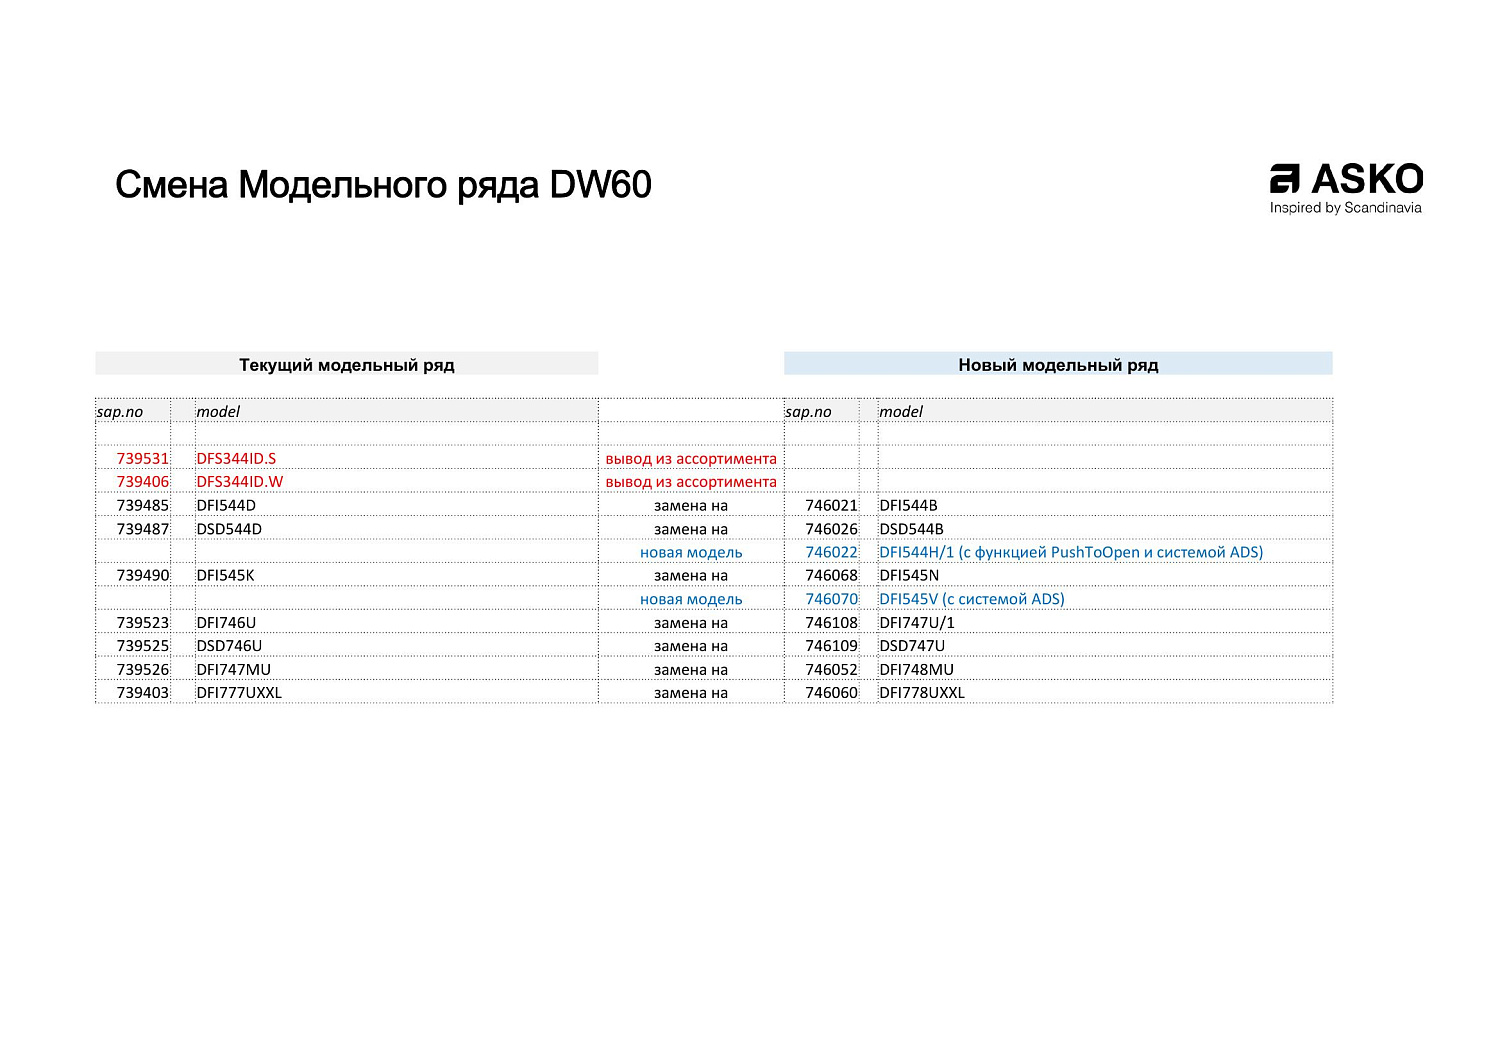Click the blue DFI544H/1 PushToOpen model text
This screenshot has width=1500, height=1061.
coord(1070,552)
